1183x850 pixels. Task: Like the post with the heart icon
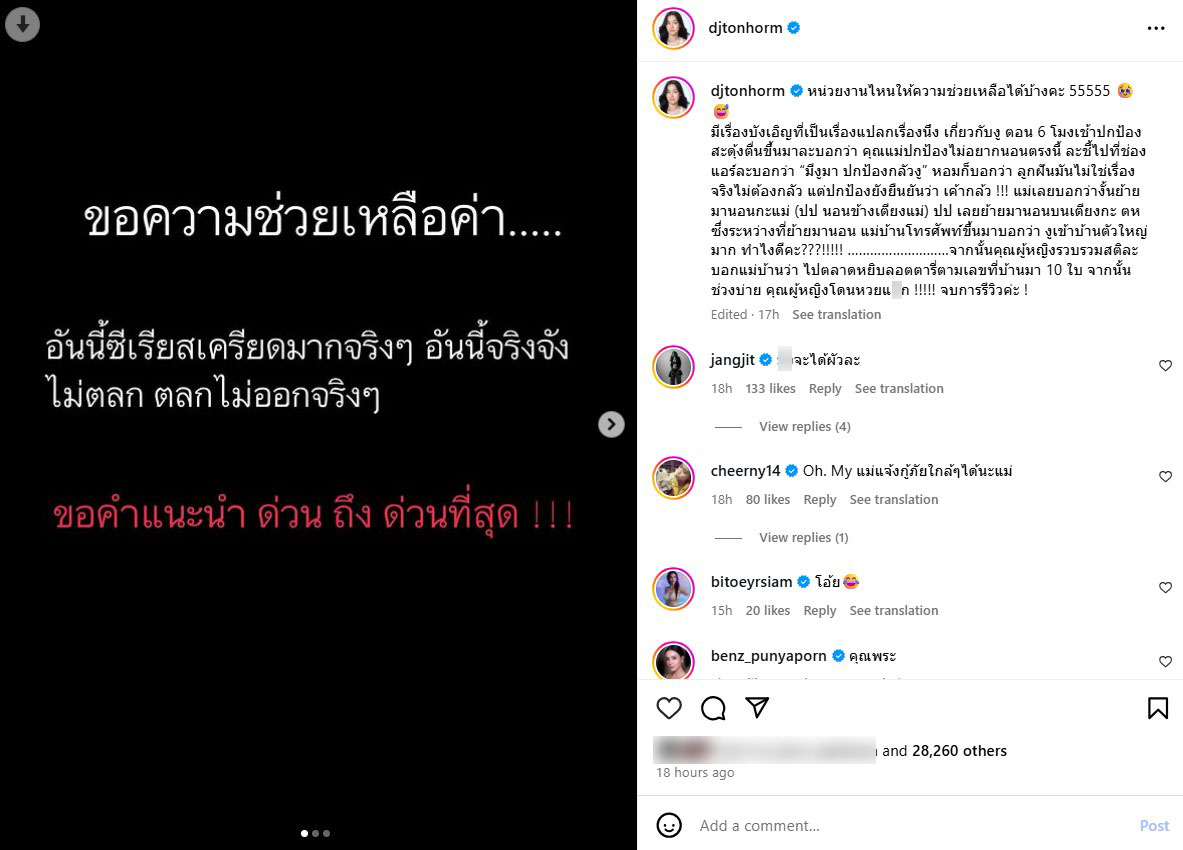(x=668, y=707)
